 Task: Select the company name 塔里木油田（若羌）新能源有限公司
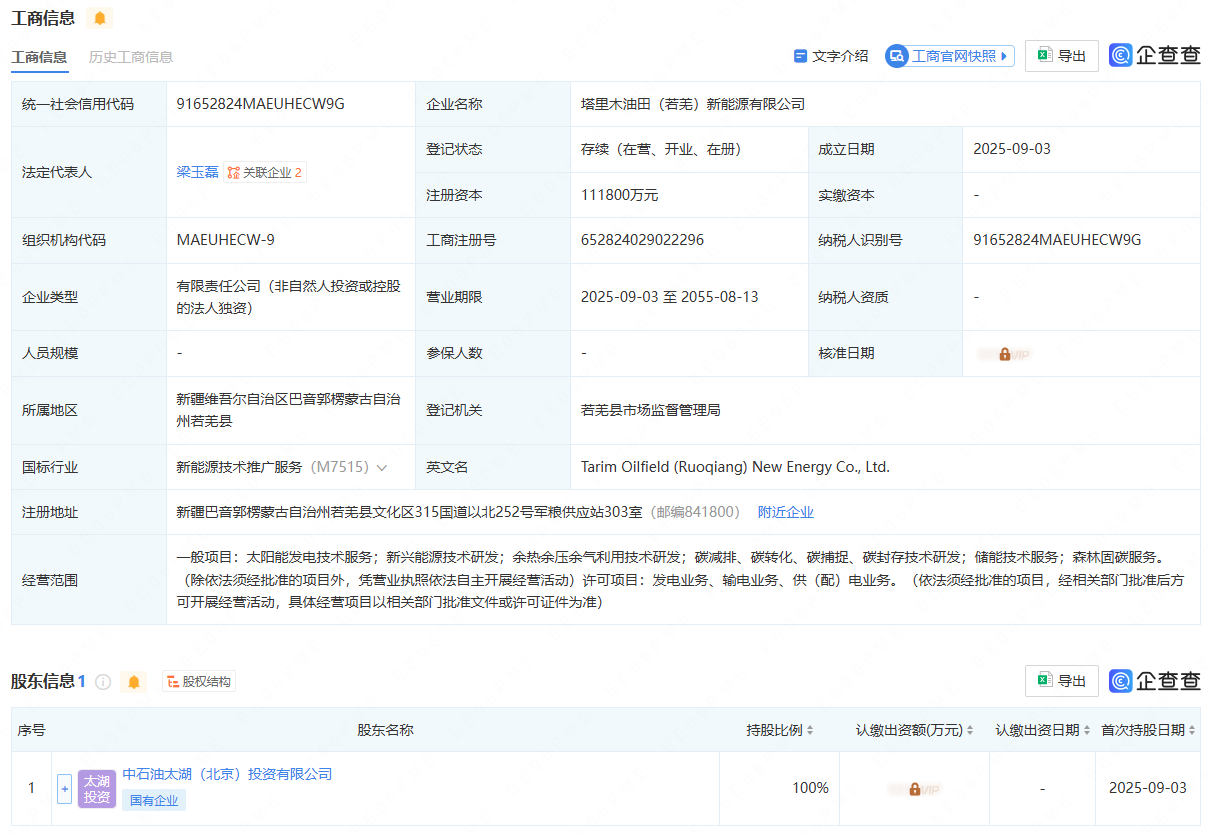(693, 104)
